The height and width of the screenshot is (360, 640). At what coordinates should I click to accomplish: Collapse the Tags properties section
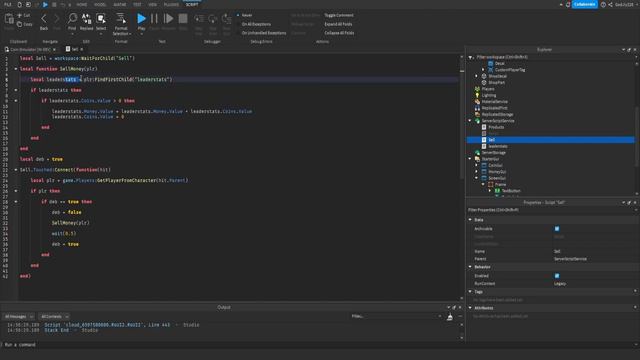470,292
